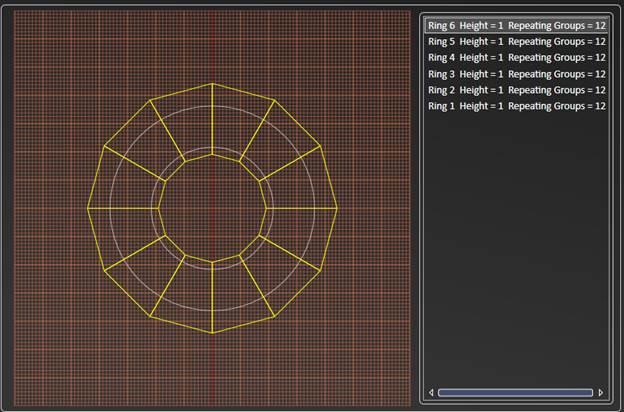The width and height of the screenshot is (624, 412).
Task: Click the bottommost vertex of outer yellow polygon
Action: click(x=213, y=333)
